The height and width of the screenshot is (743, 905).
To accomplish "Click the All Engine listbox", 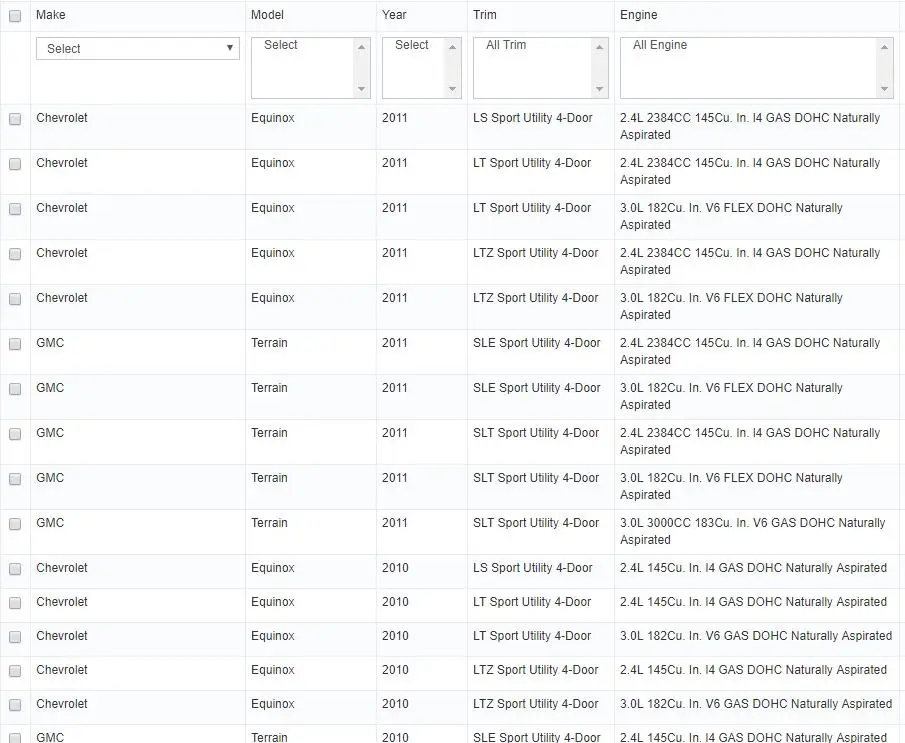I will coord(757,68).
